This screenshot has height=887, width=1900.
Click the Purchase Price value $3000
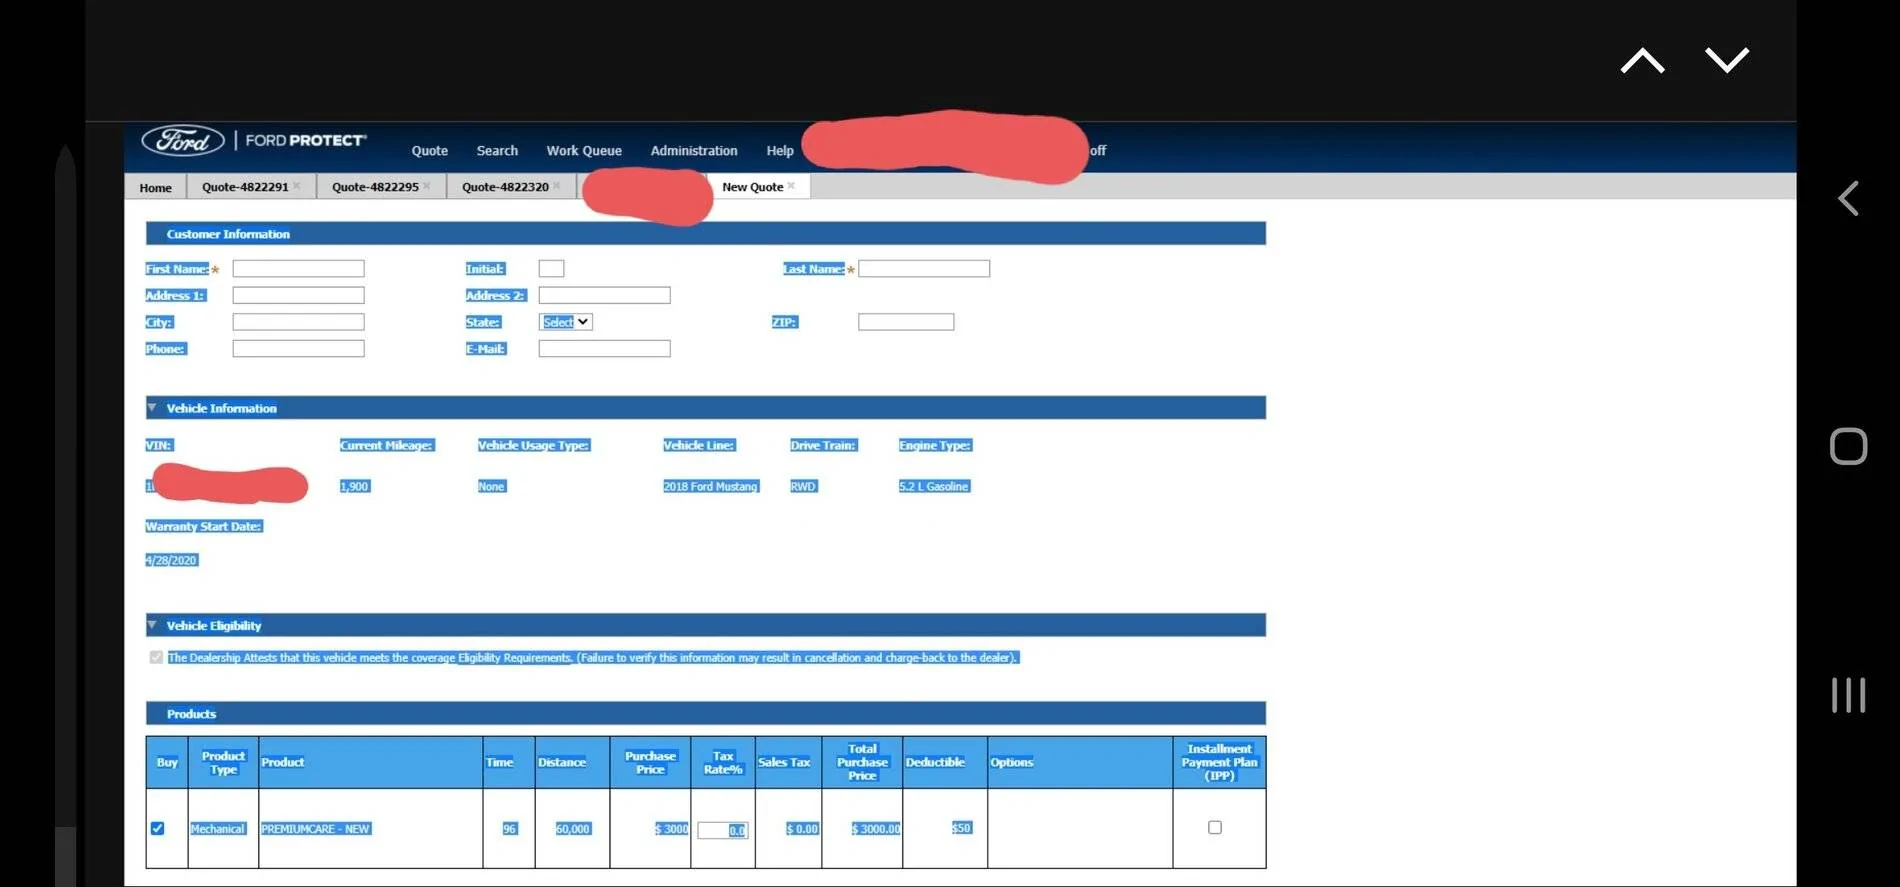(x=671, y=829)
